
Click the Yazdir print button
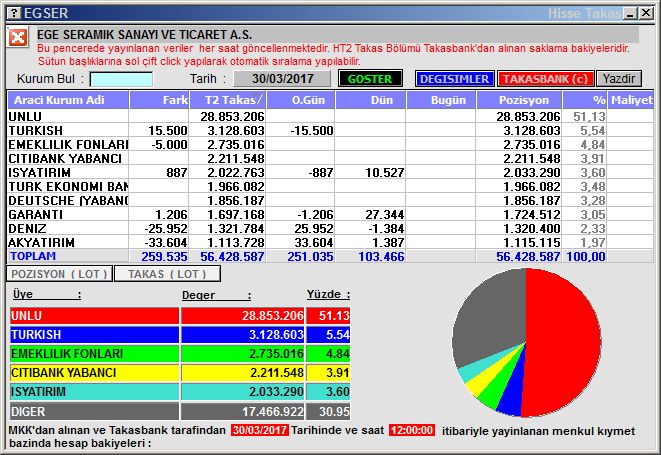coord(618,79)
